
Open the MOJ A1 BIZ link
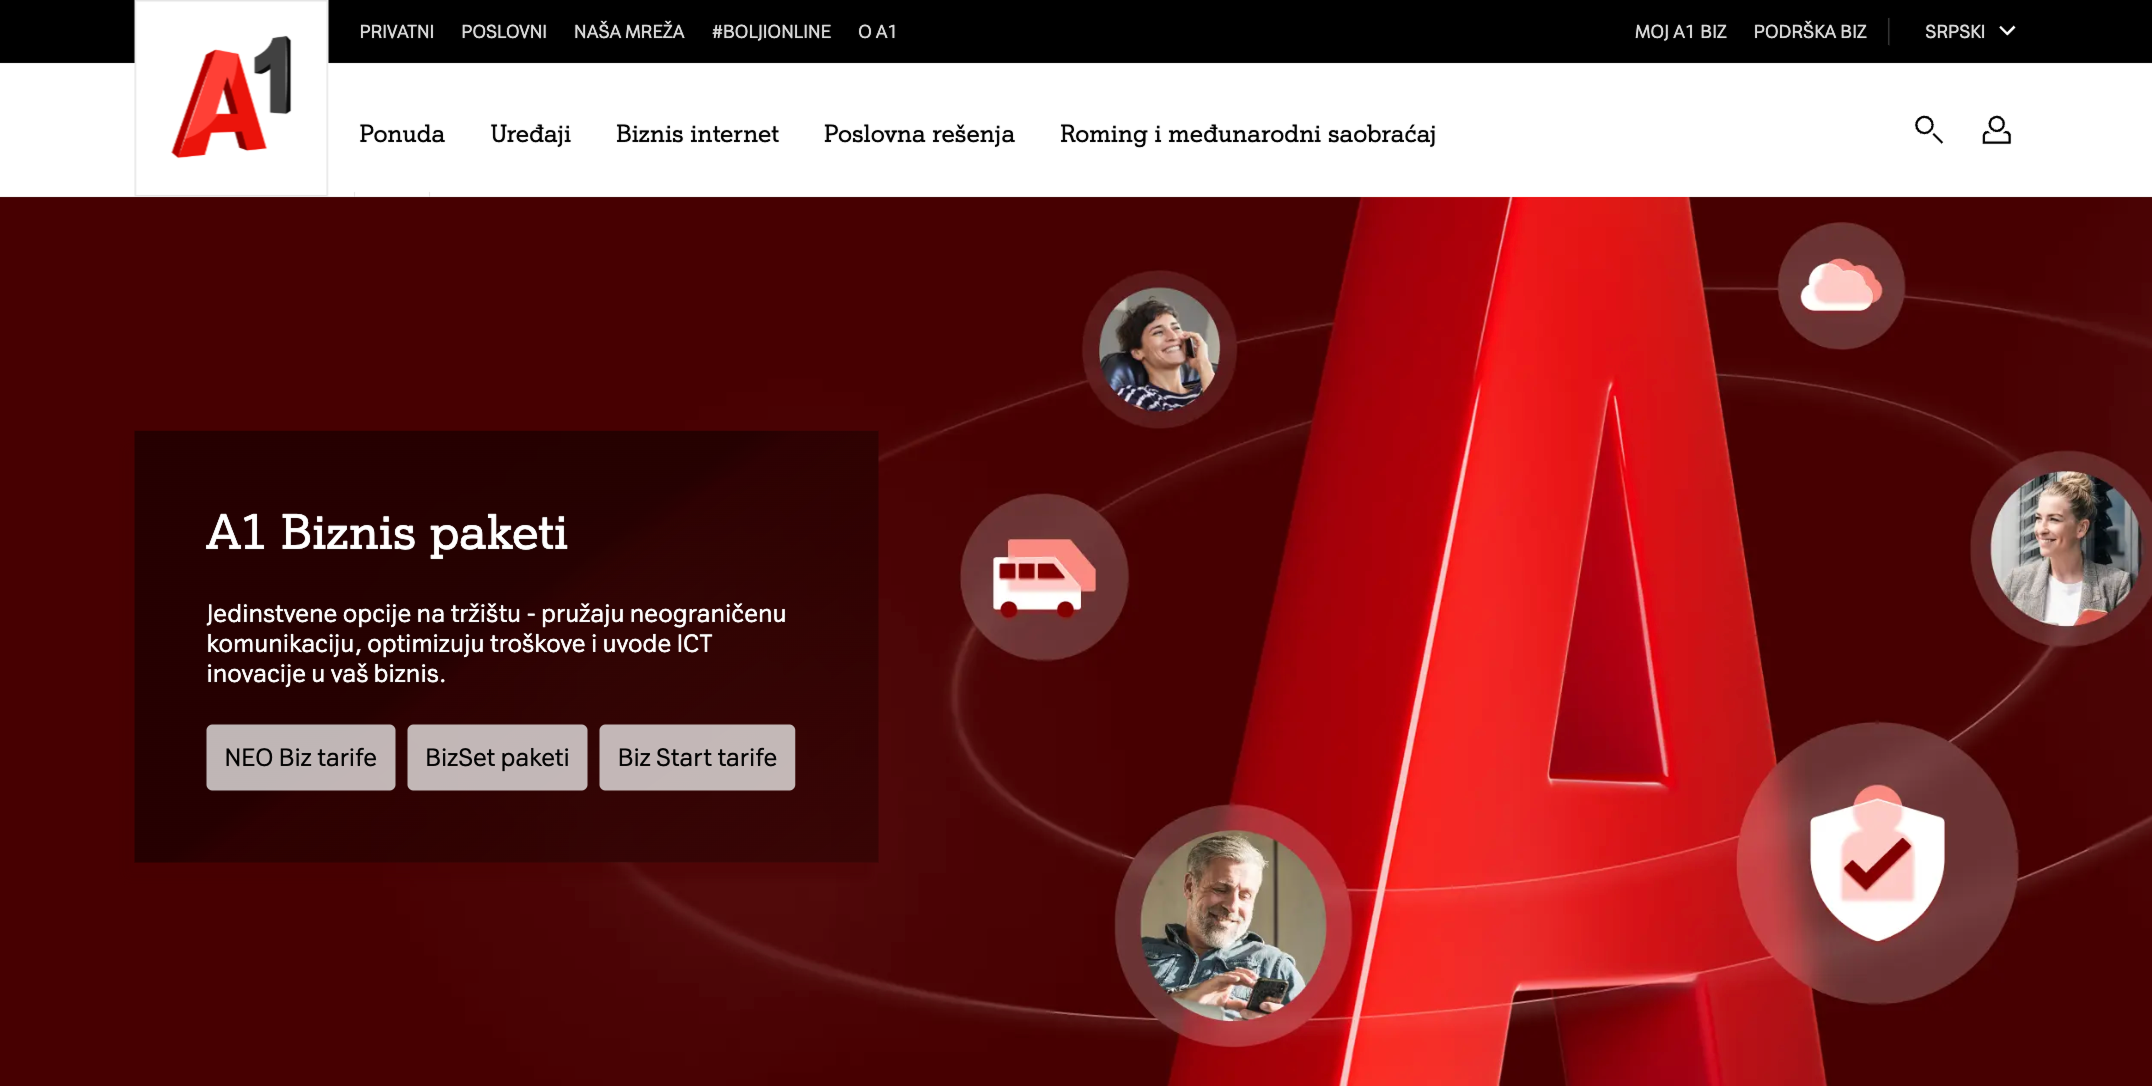click(1680, 32)
